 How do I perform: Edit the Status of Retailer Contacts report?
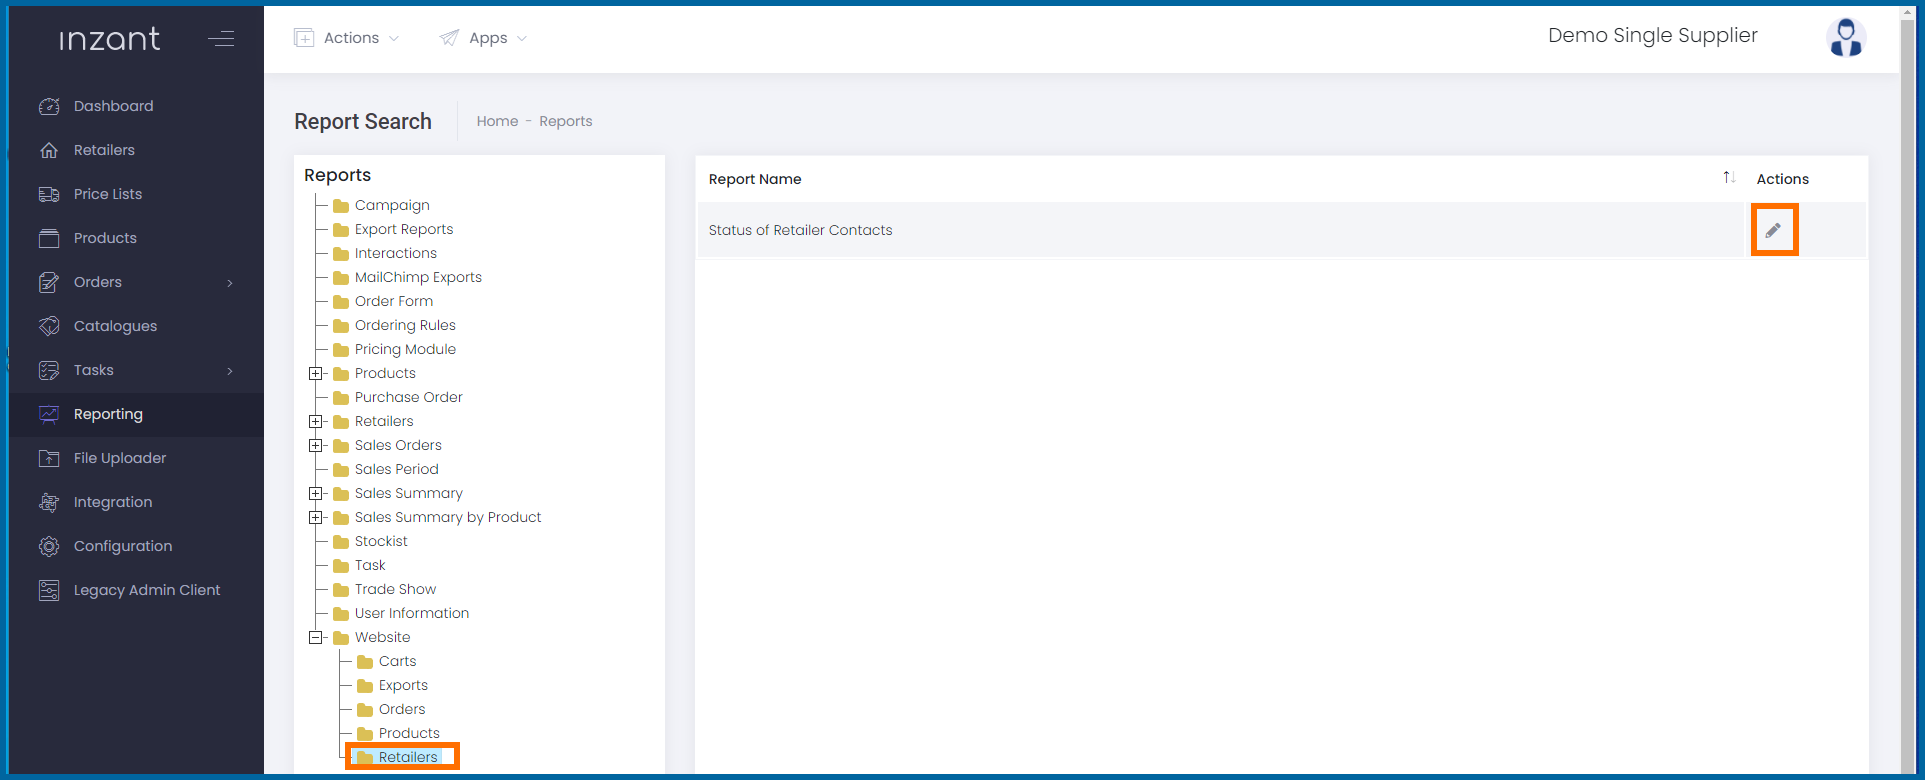1773,230
